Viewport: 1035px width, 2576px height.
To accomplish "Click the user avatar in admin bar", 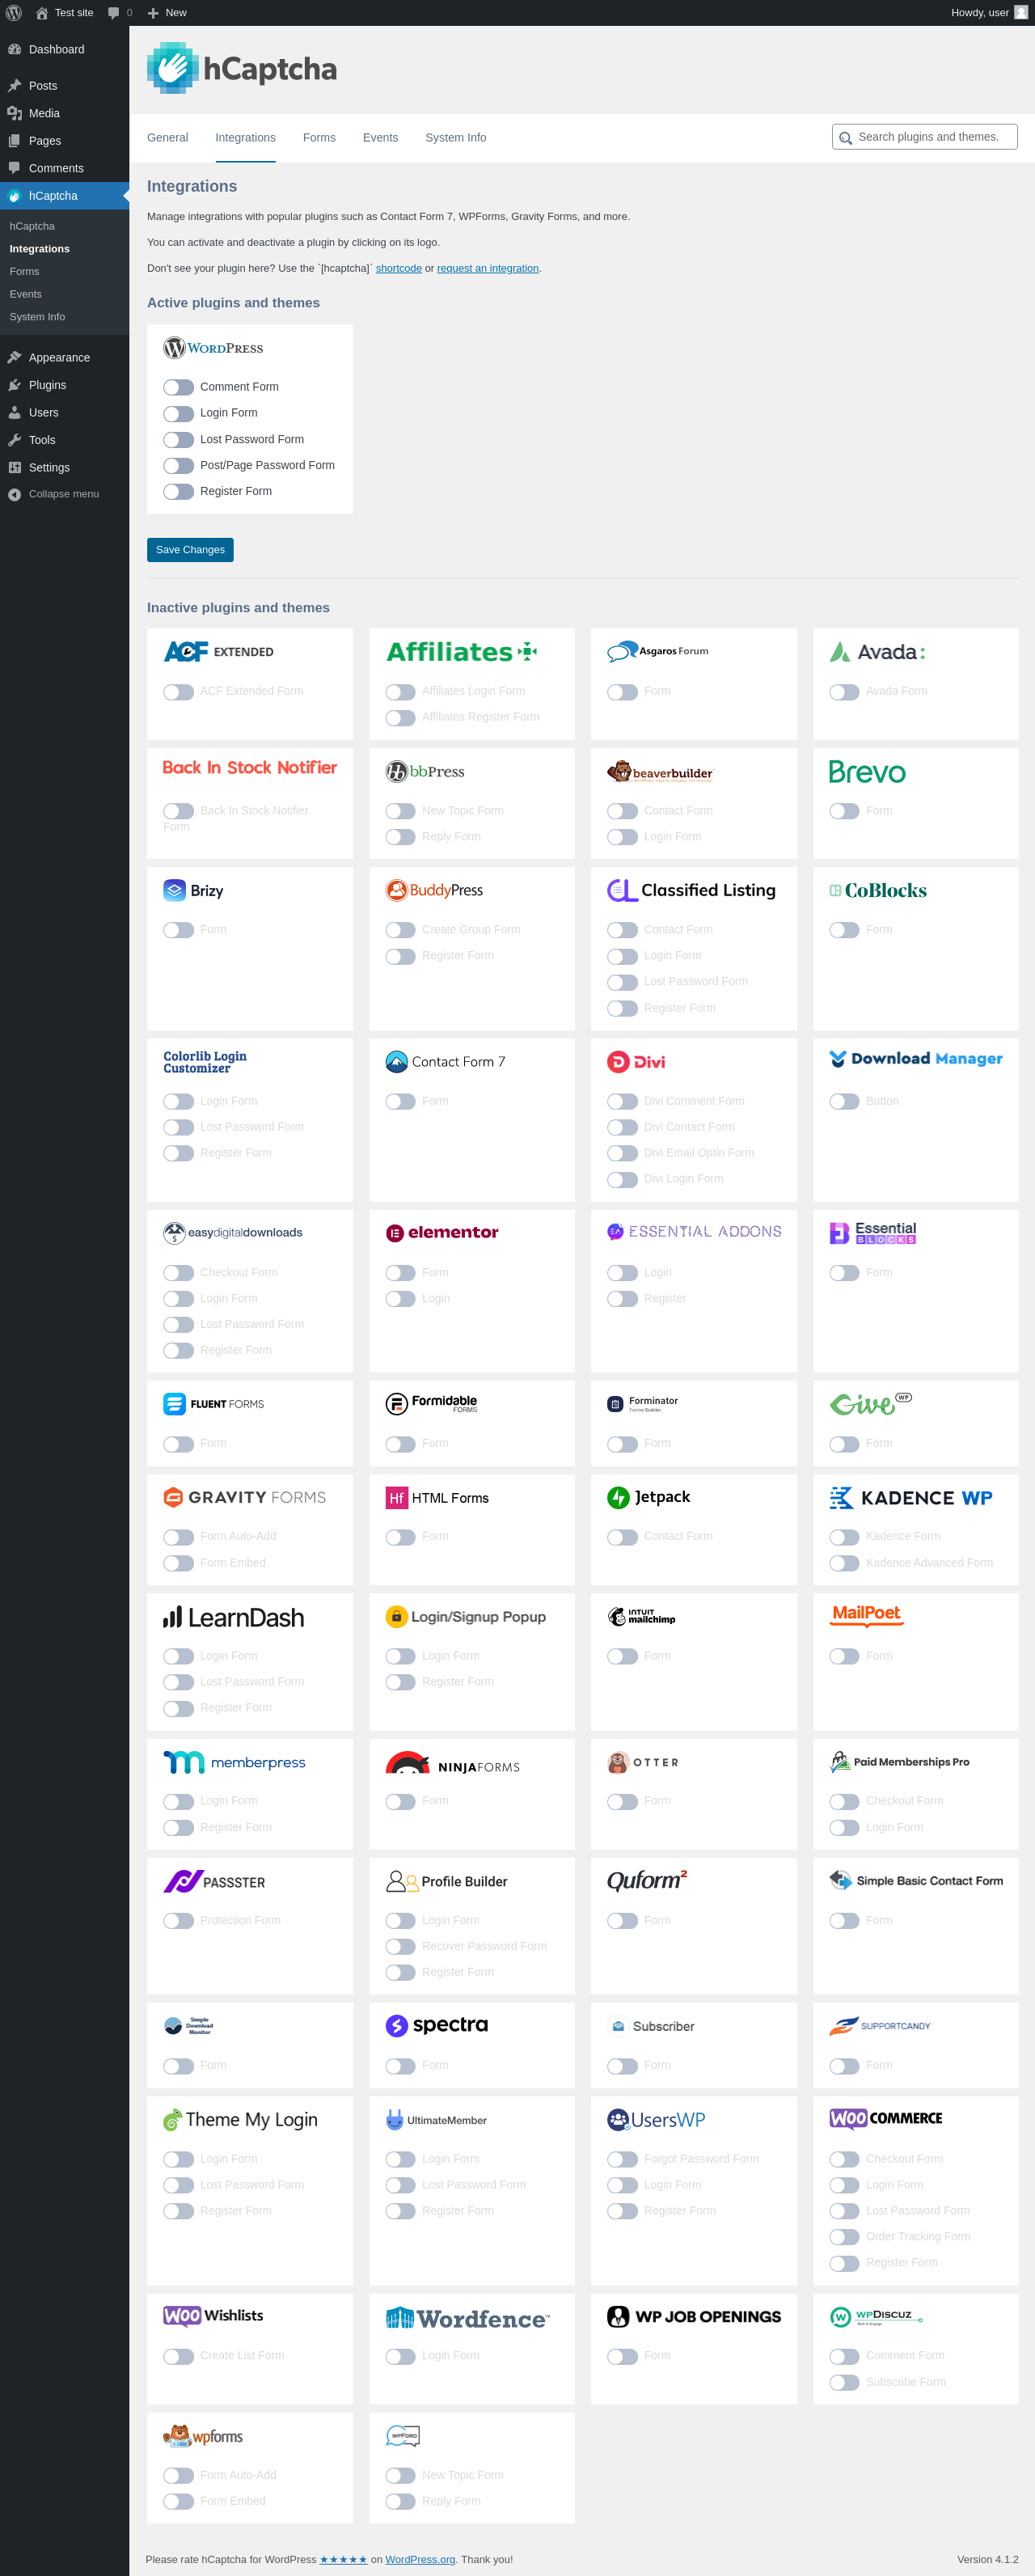I will (1021, 12).
